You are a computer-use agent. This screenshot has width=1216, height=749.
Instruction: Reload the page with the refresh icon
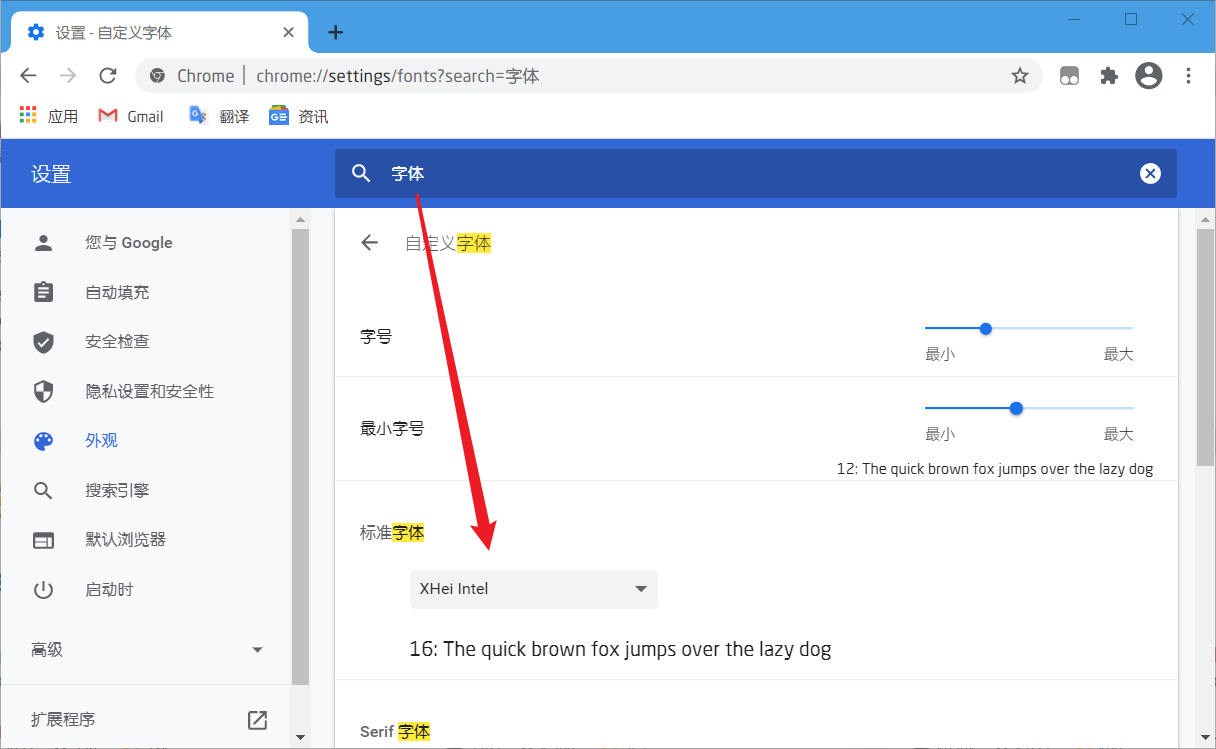click(x=108, y=76)
